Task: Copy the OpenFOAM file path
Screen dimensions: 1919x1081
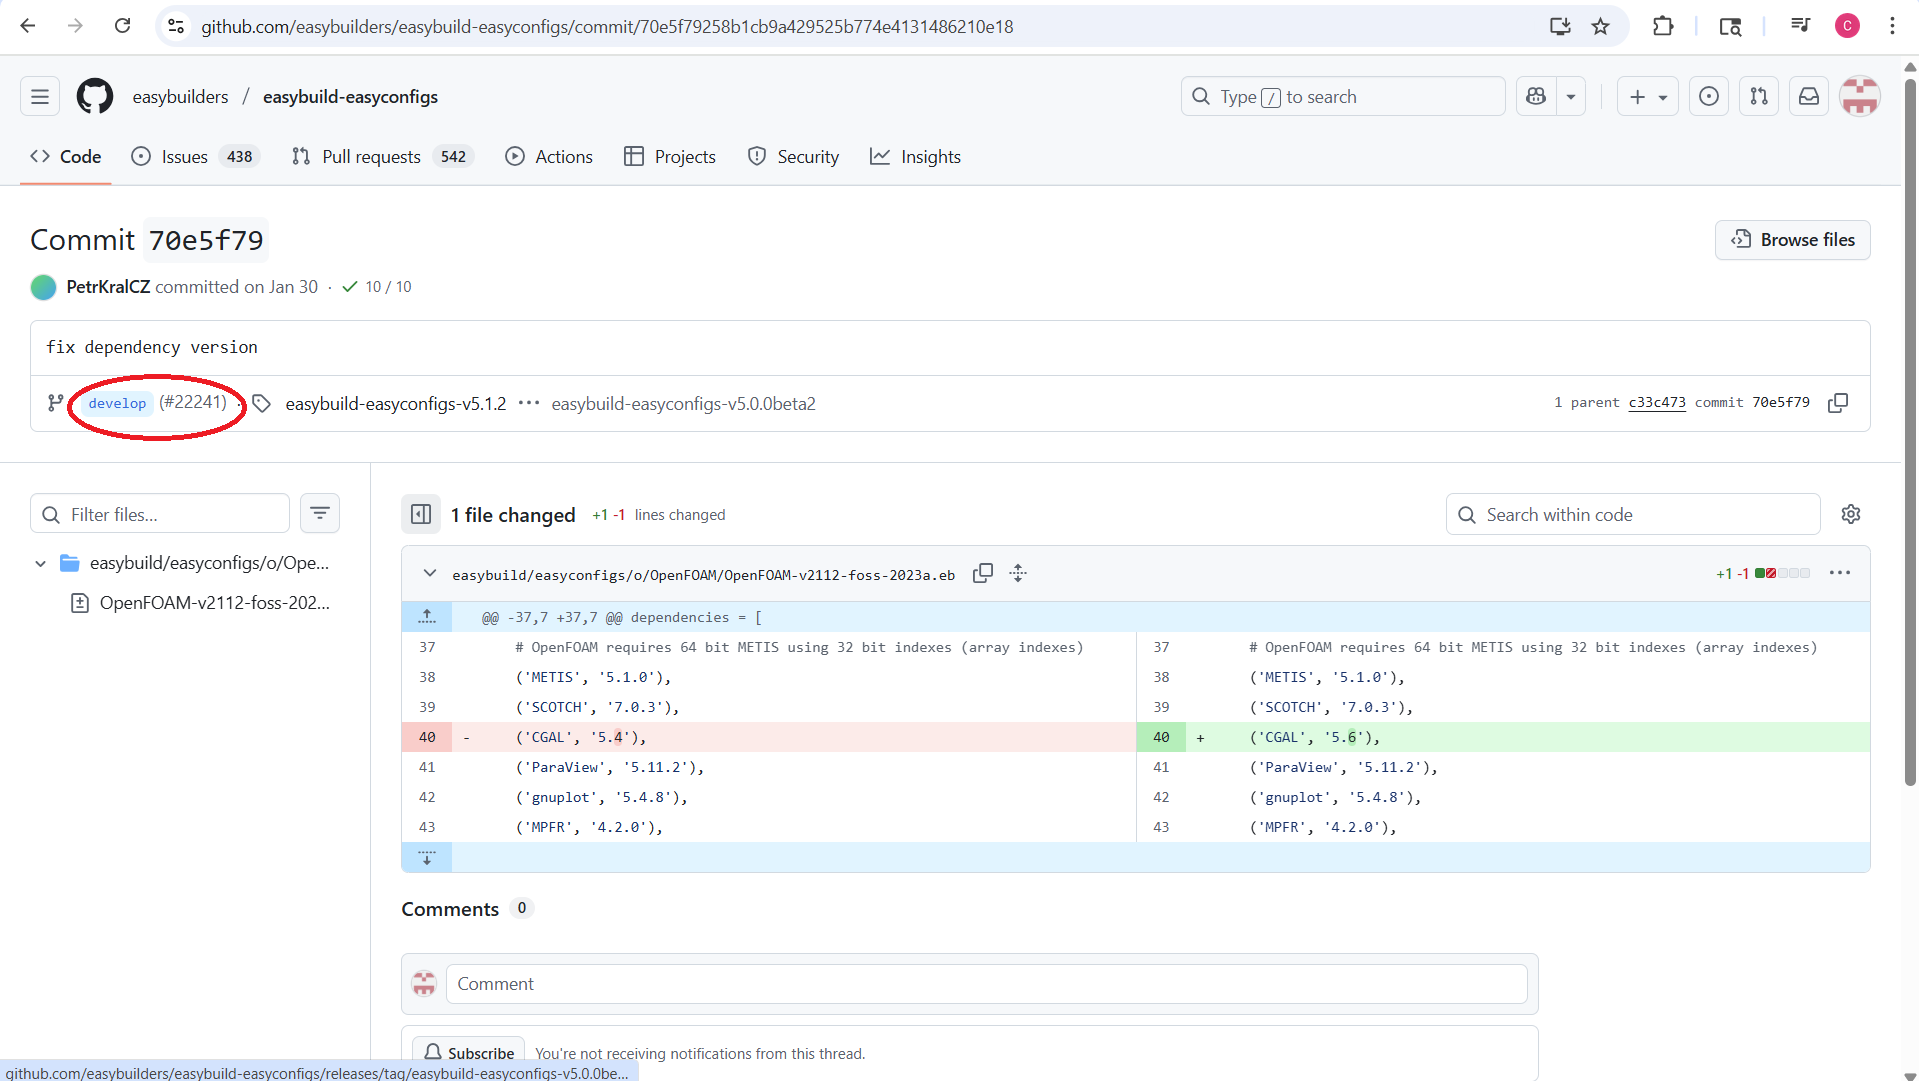Action: (x=983, y=573)
